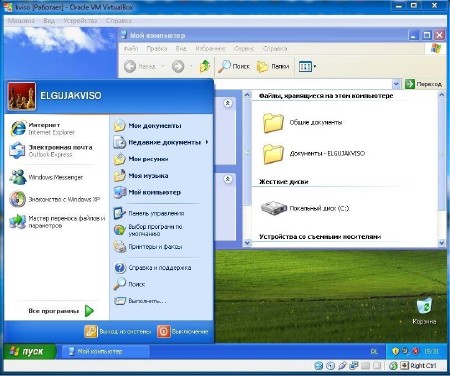This screenshot has height=376, width=450.
Task: Select Документы - ELGUJAKVISO folder
Action: (314, 154)
